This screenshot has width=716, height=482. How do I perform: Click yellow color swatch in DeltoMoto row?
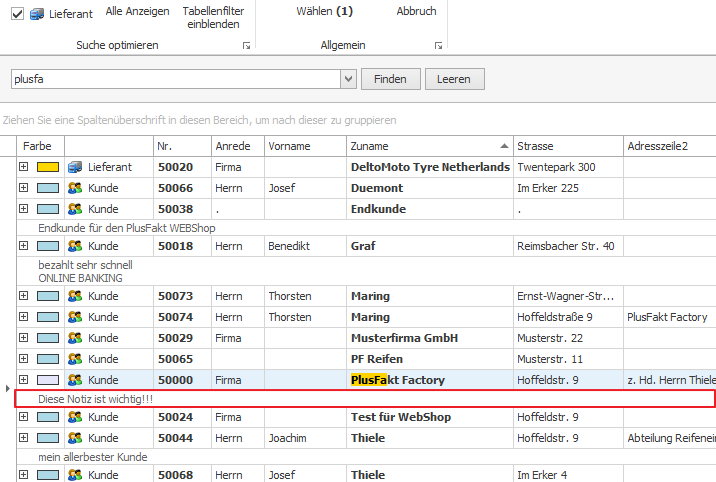[48, 167]
